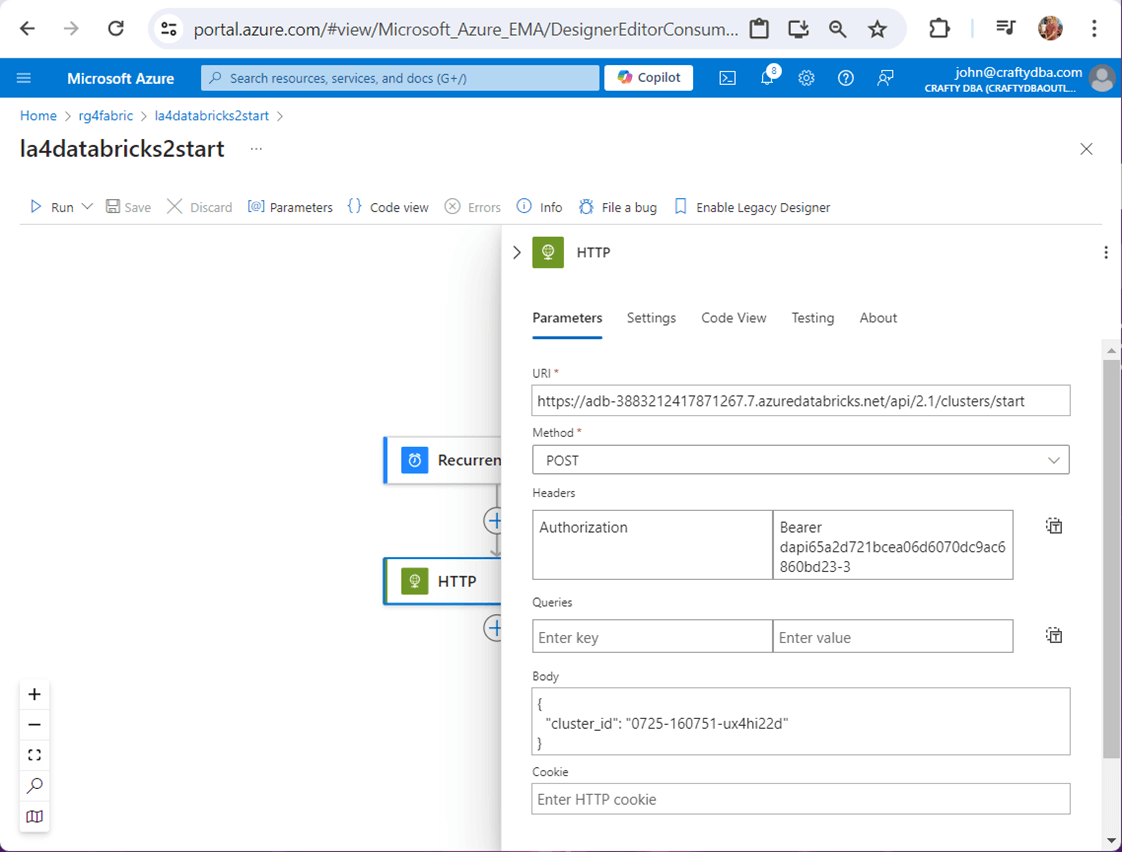The height and width of the screenshot is (852, 1122).
Task: Save the workflow
Action: [128, 207]
